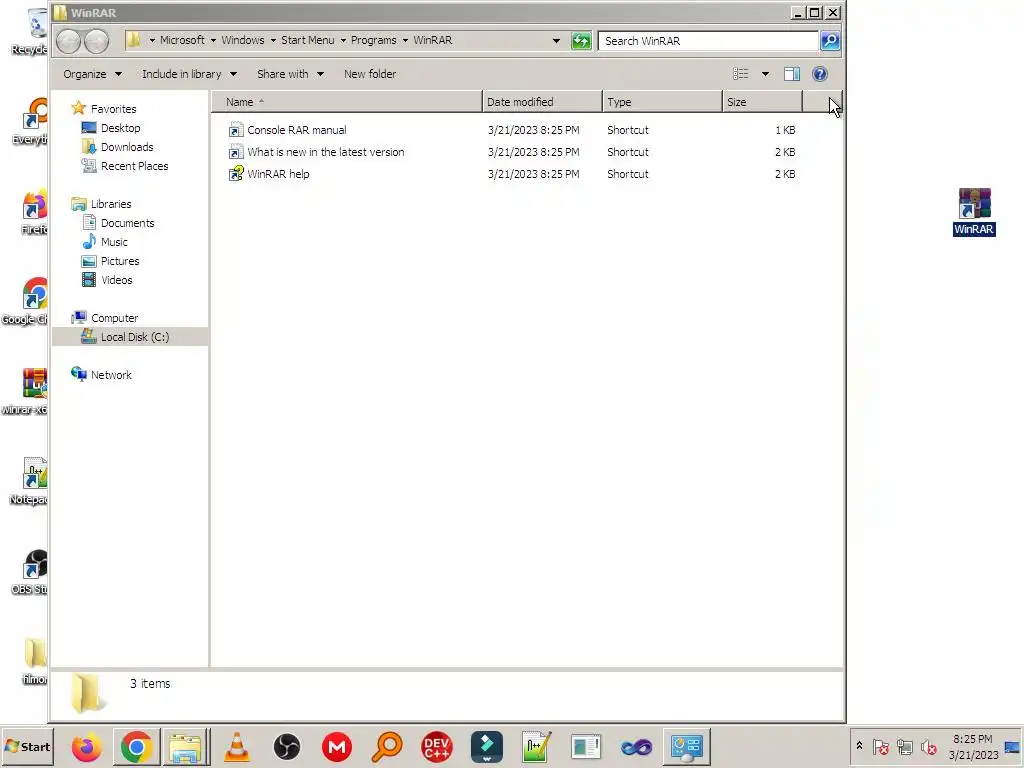Click the Action Center flag tray icon

click(880, 746)
